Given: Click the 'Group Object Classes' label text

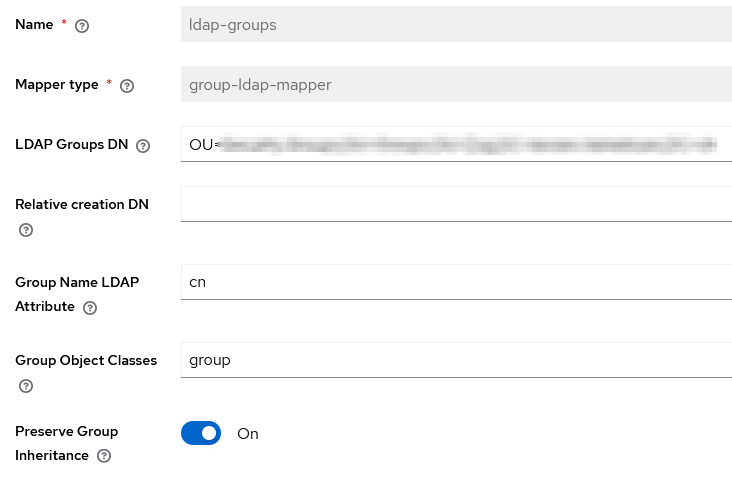Looking at the screenshot, I should [86, 360].
